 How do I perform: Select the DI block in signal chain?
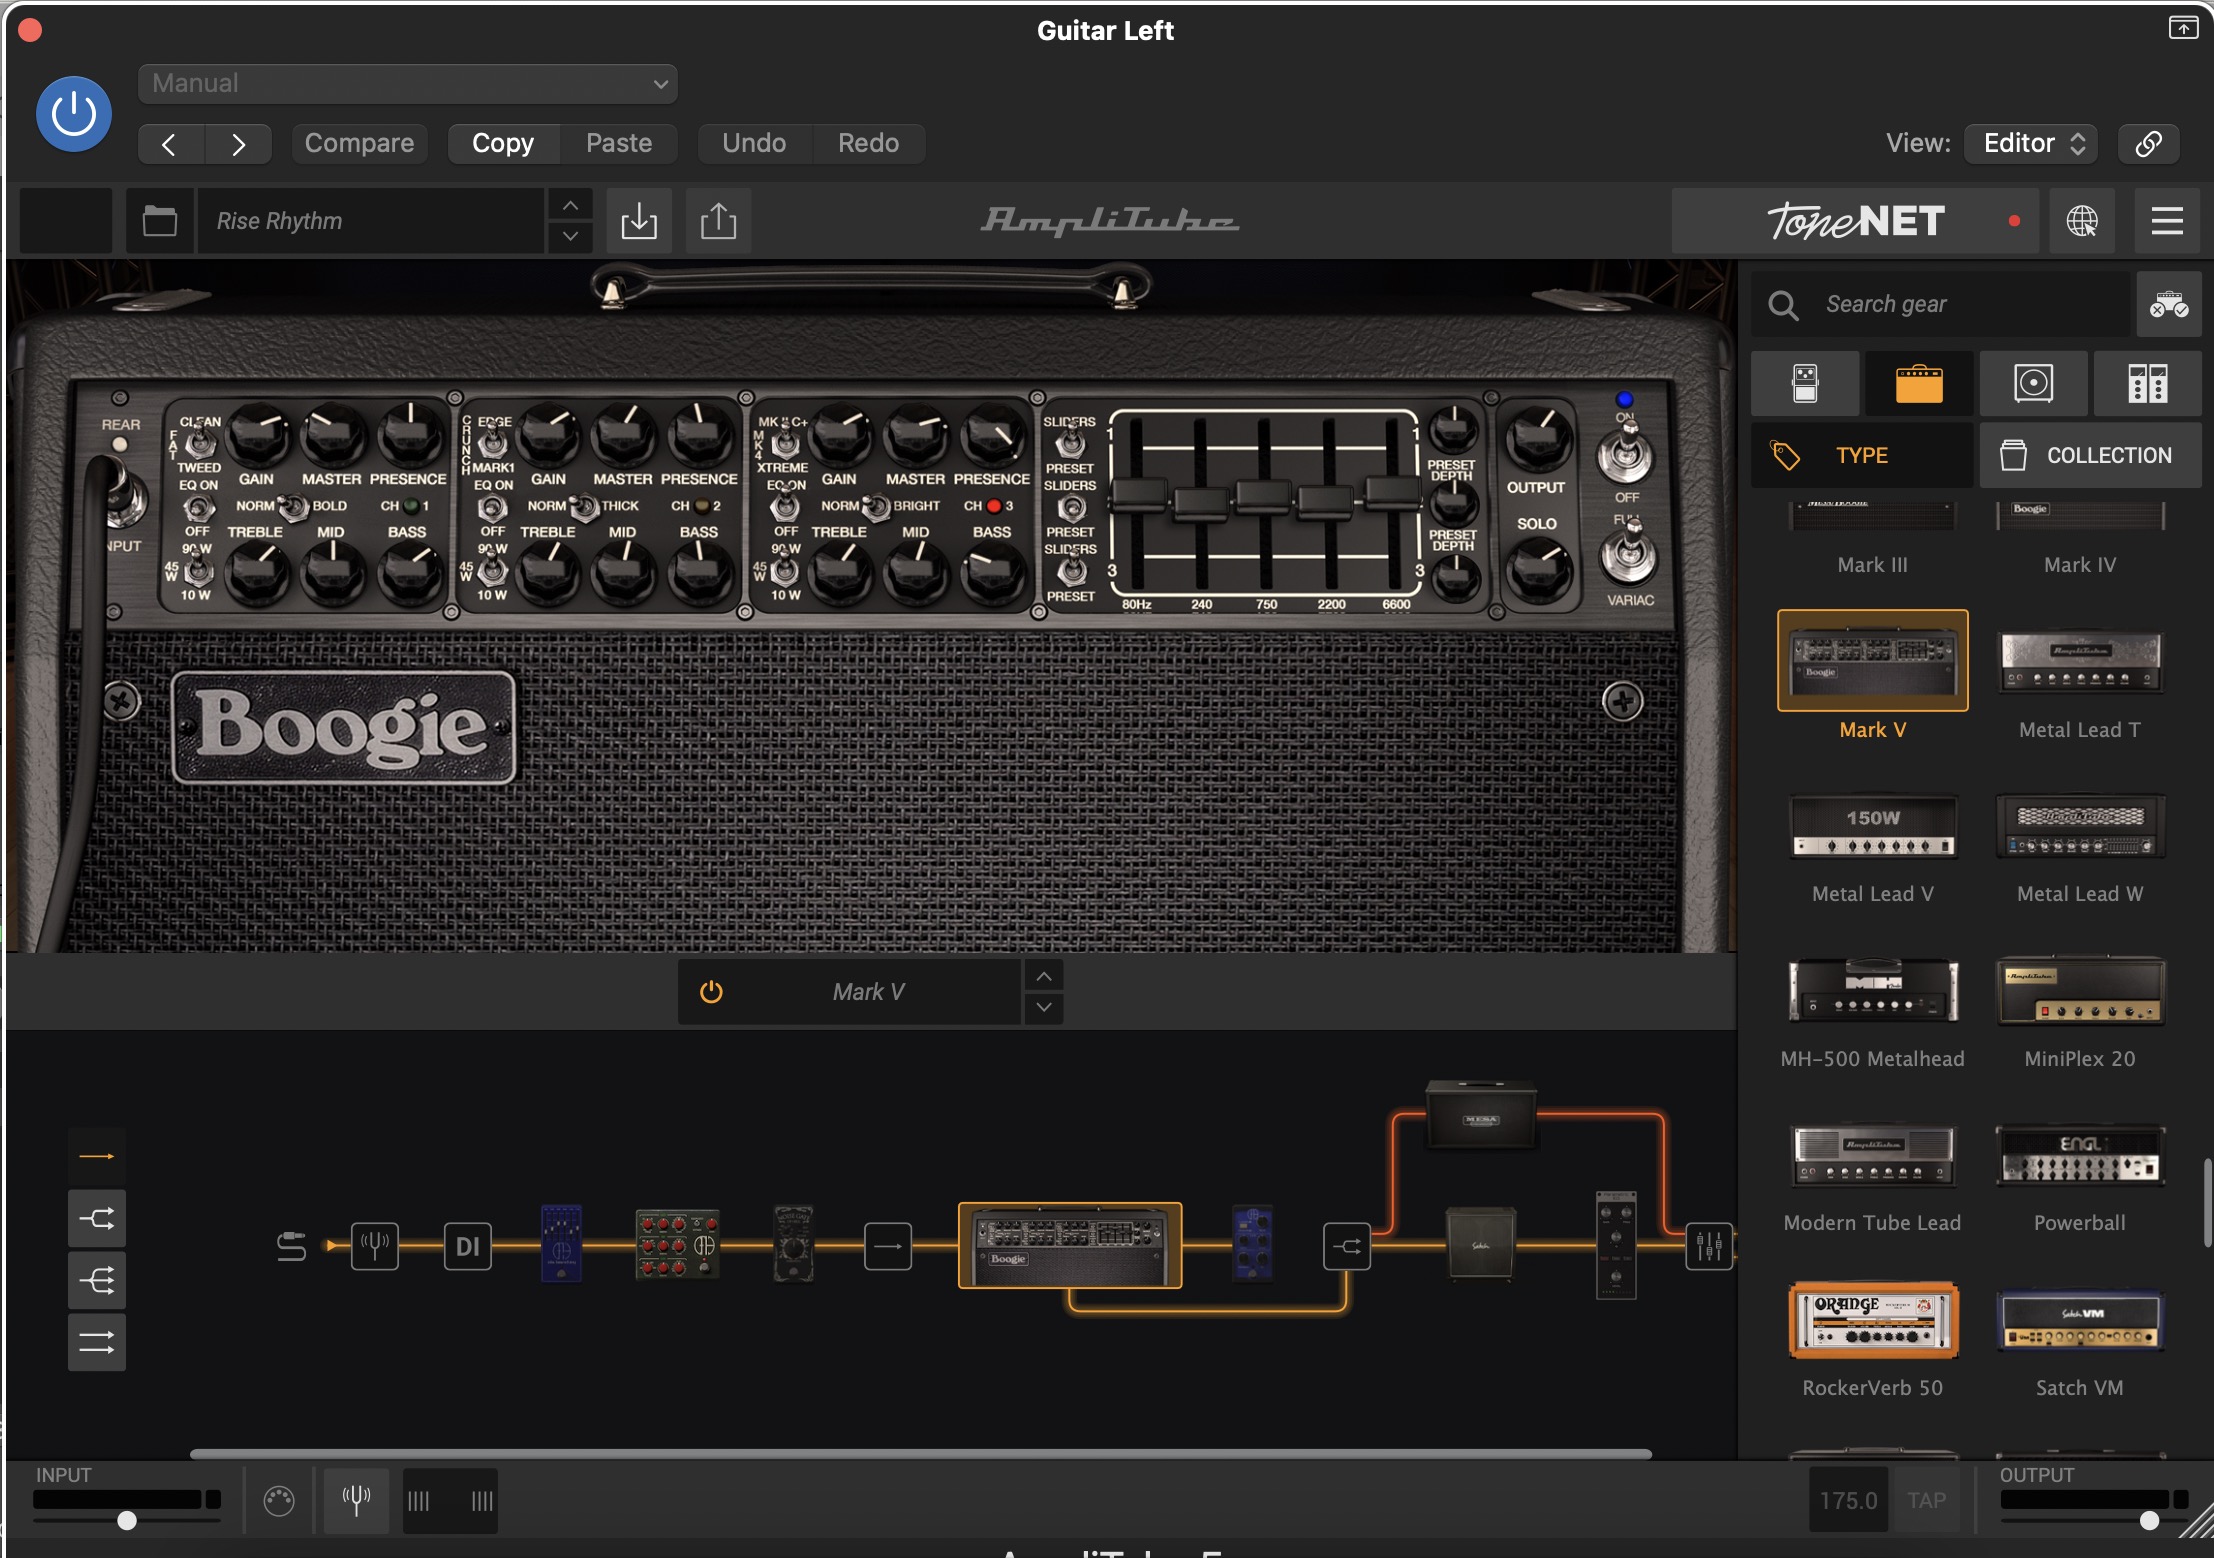(467, 1246)
